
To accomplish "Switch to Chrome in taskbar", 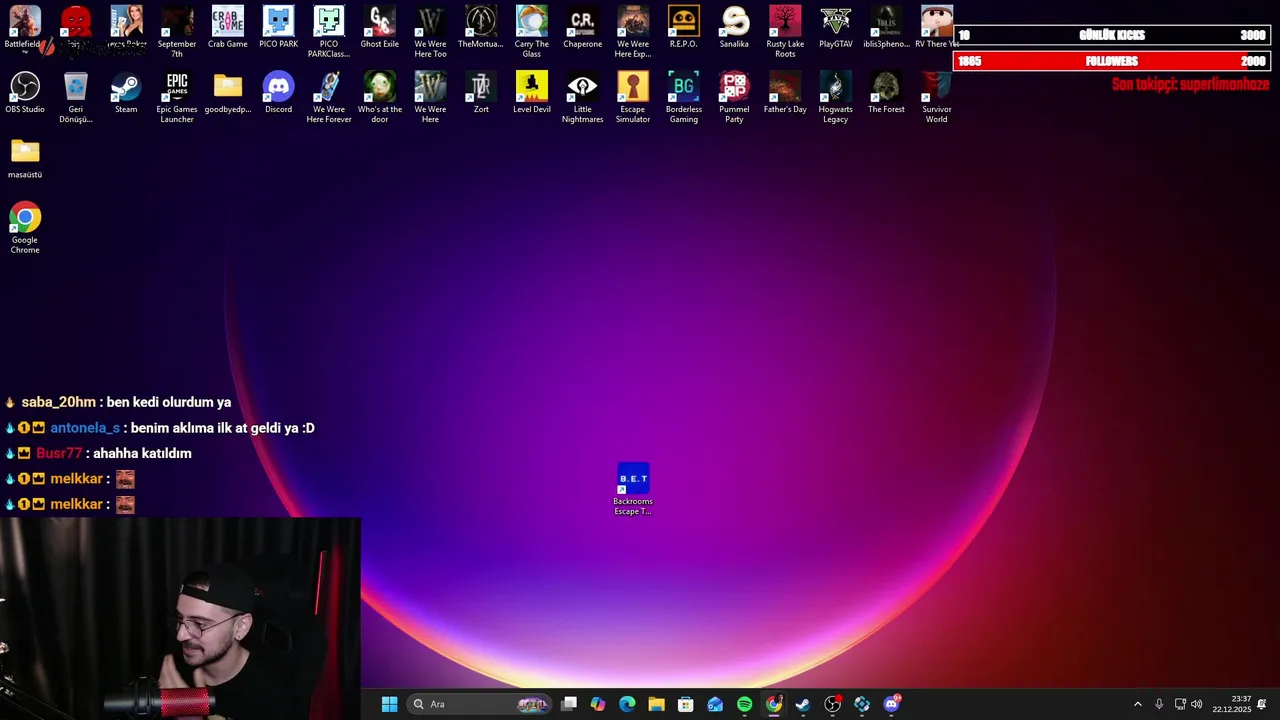I will tap(774, 704).
